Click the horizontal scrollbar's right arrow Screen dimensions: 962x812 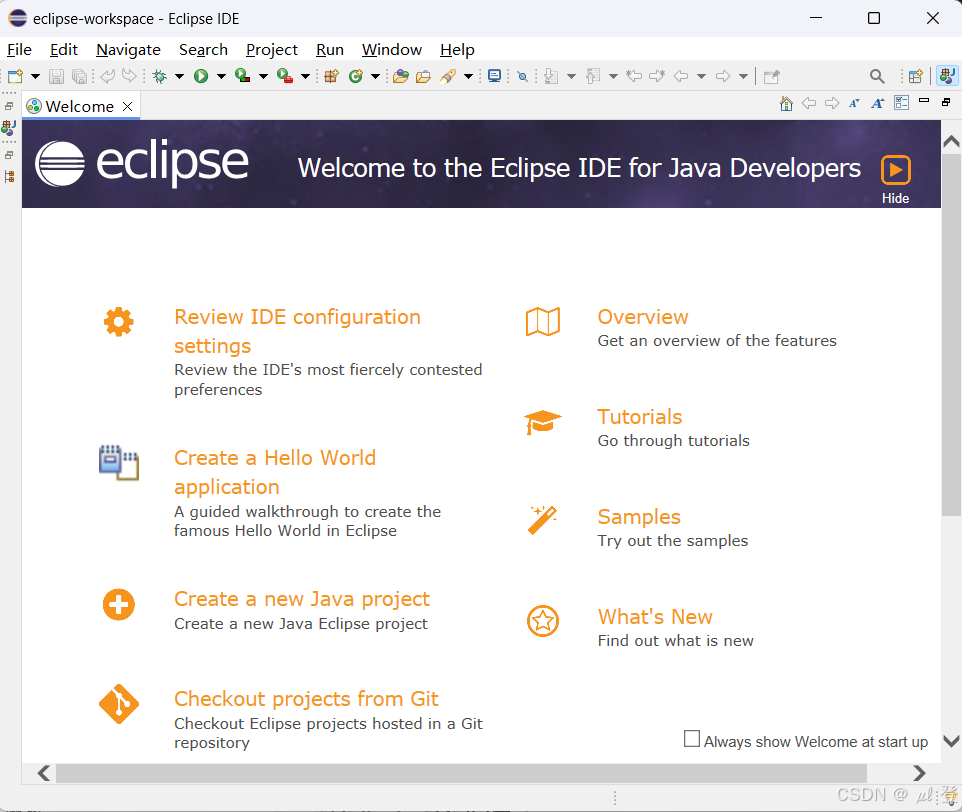click(919, 772)
